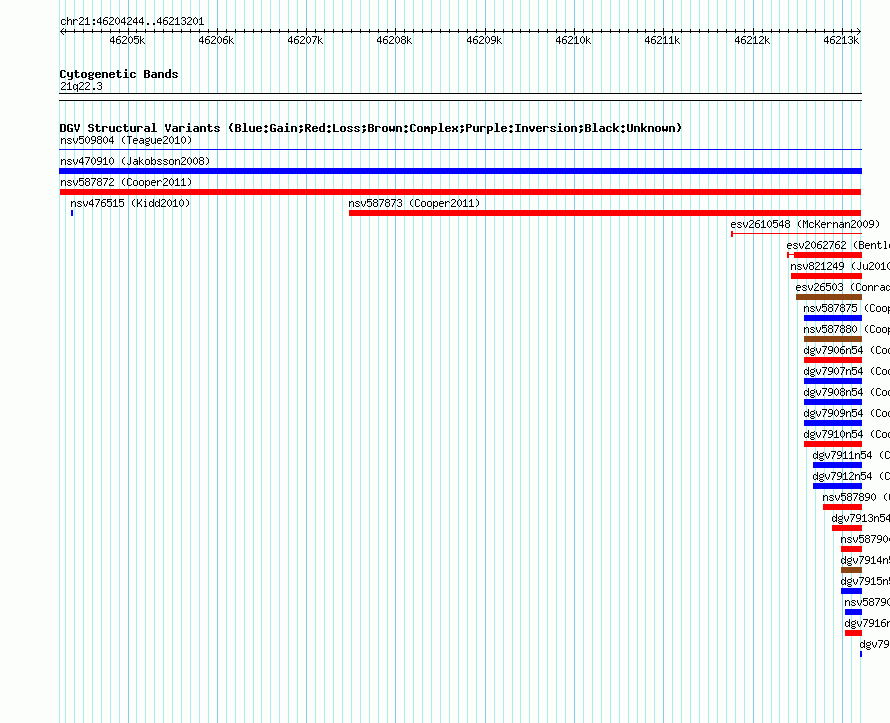This screenshot has width=890, height=723.
Task: Open the dgv7914 variant label
Action: pos(865,560)
